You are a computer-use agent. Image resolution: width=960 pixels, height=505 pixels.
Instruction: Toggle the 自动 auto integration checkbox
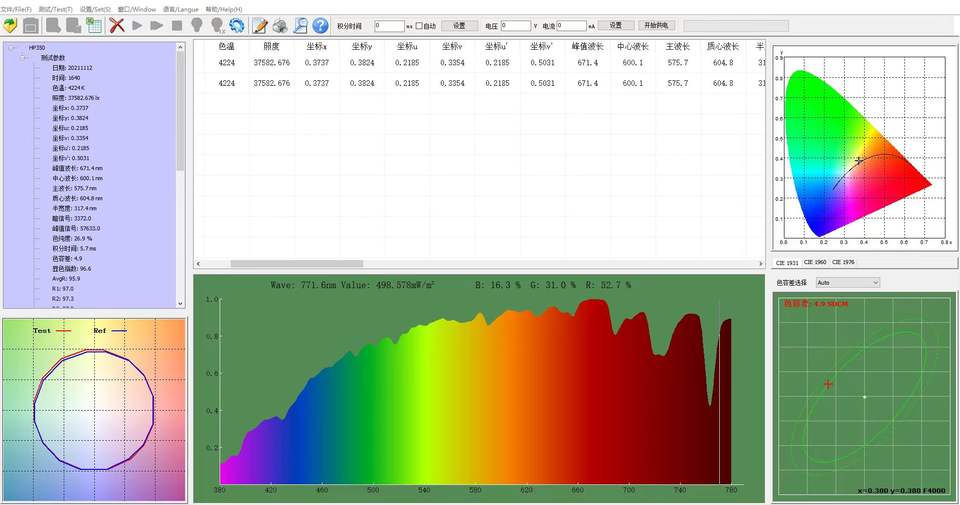click(x=419, y=26)
